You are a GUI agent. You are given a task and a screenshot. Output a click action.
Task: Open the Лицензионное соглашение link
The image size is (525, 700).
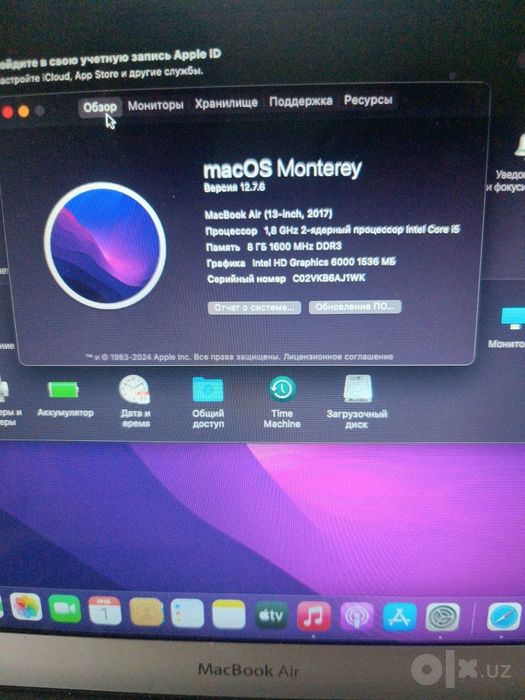[x=338, y=357]
